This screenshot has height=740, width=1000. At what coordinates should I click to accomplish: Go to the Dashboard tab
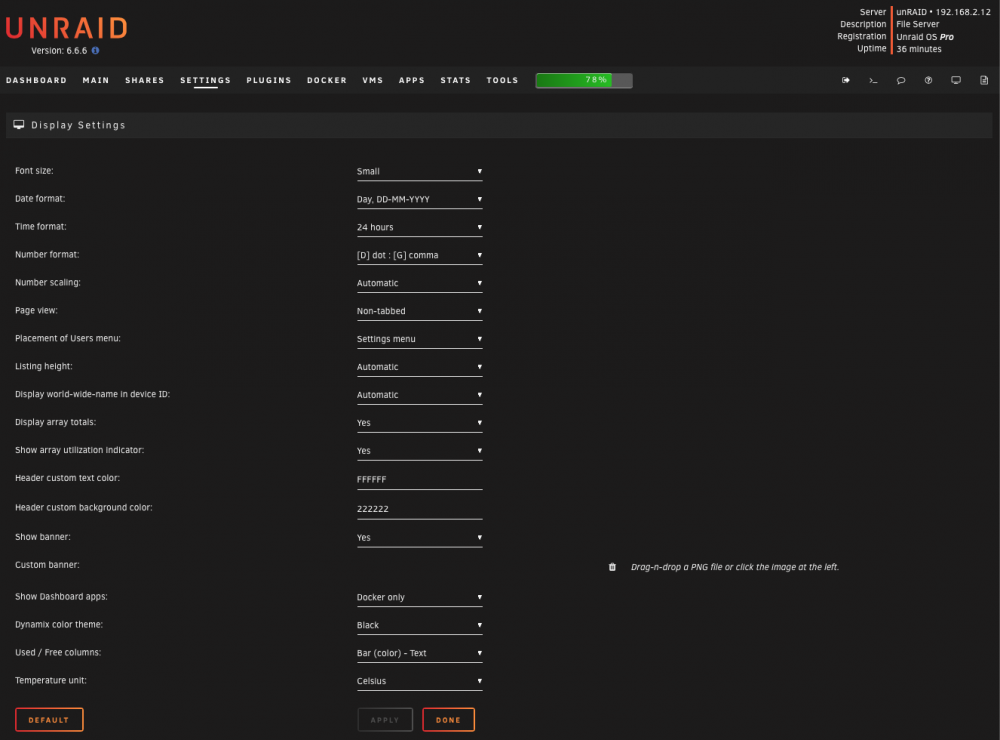coord(36,80)
